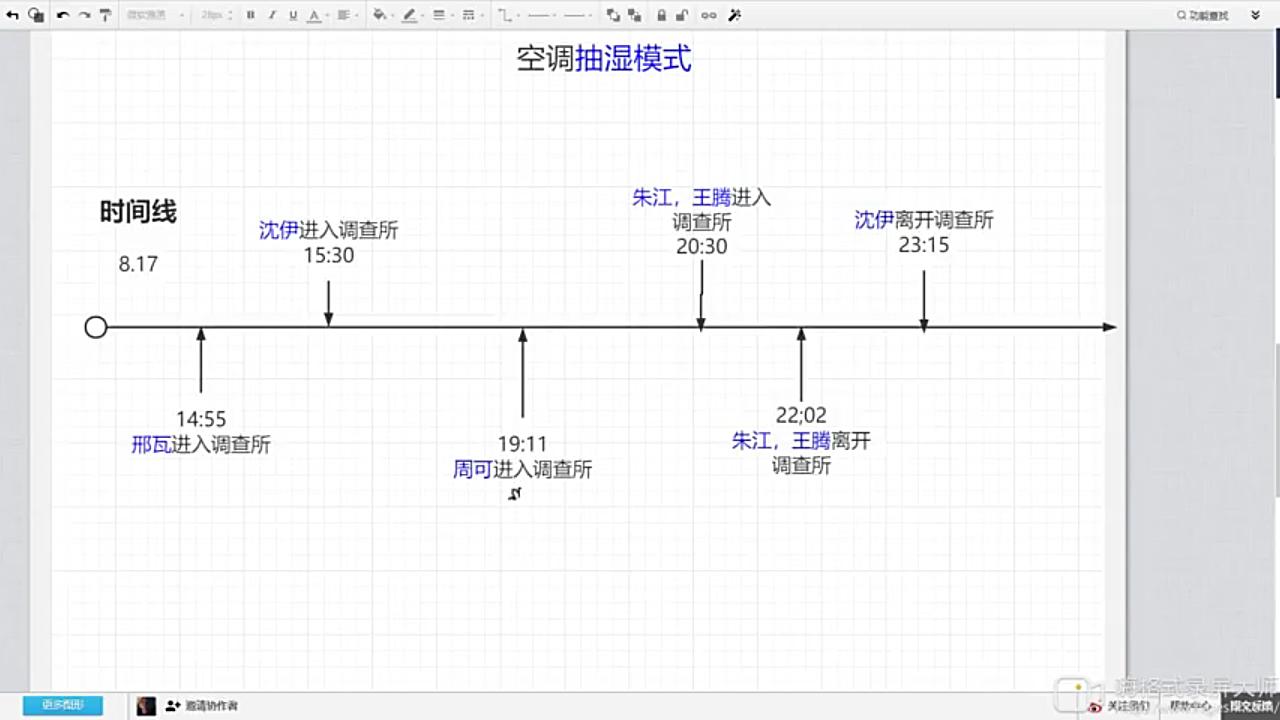The image size is (1280, 720).
Task: Open the connector line type dropdown
Action: coord(507,15)
